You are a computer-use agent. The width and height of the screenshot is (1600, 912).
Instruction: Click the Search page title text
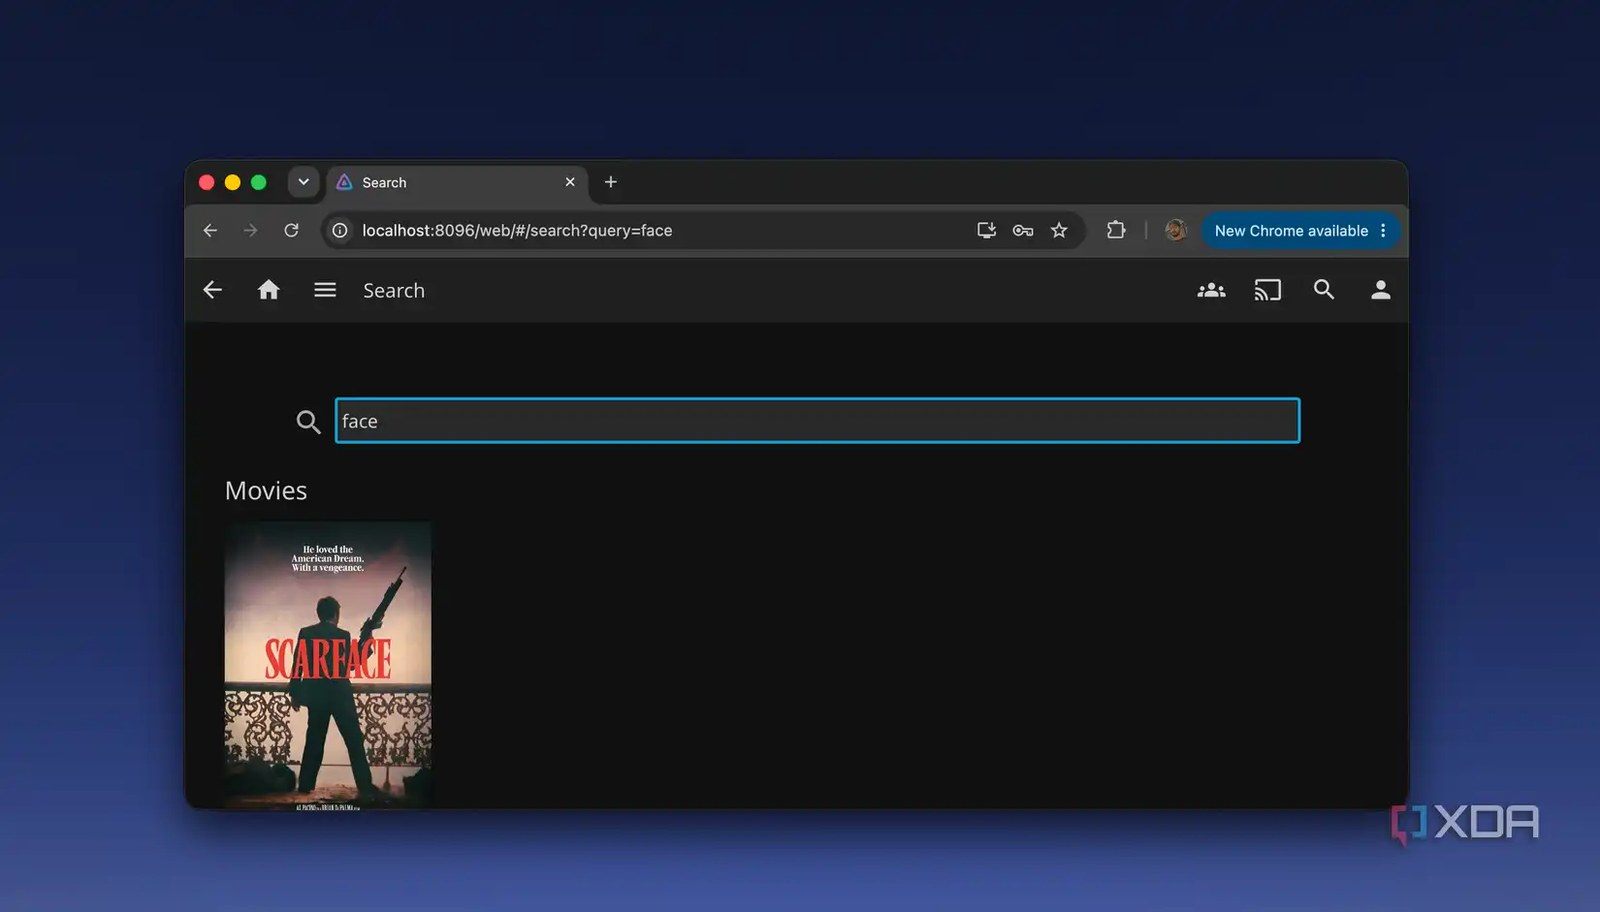coord(394,290)
